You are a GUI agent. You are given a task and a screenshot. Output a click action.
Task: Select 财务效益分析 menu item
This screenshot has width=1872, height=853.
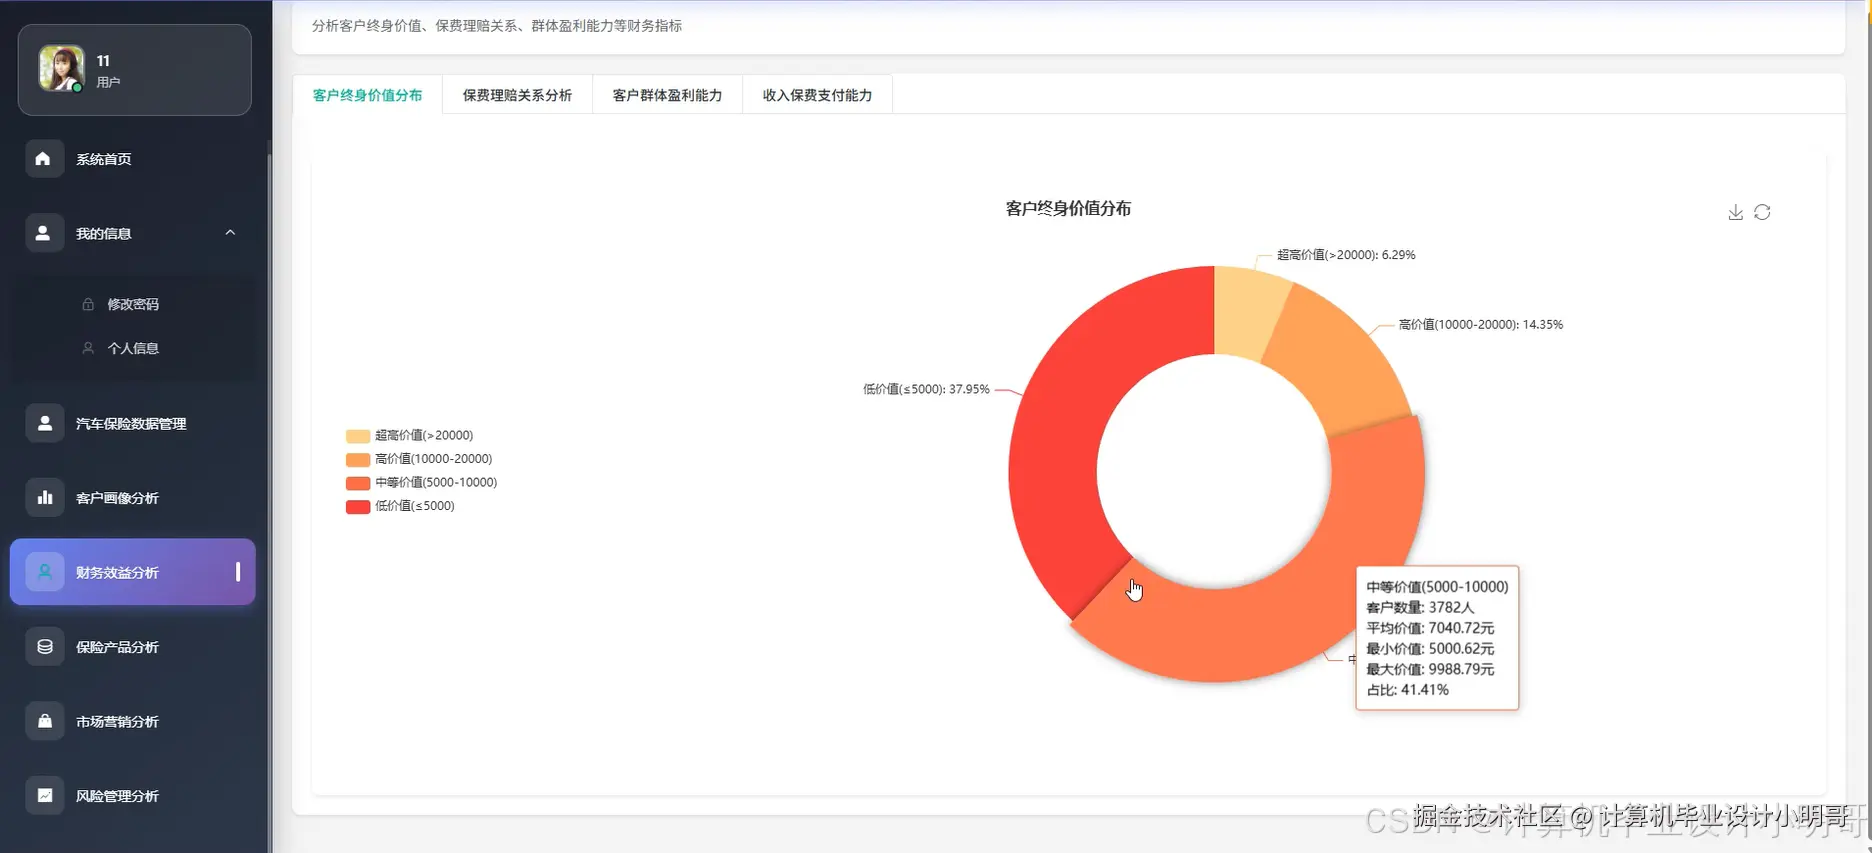133,572
